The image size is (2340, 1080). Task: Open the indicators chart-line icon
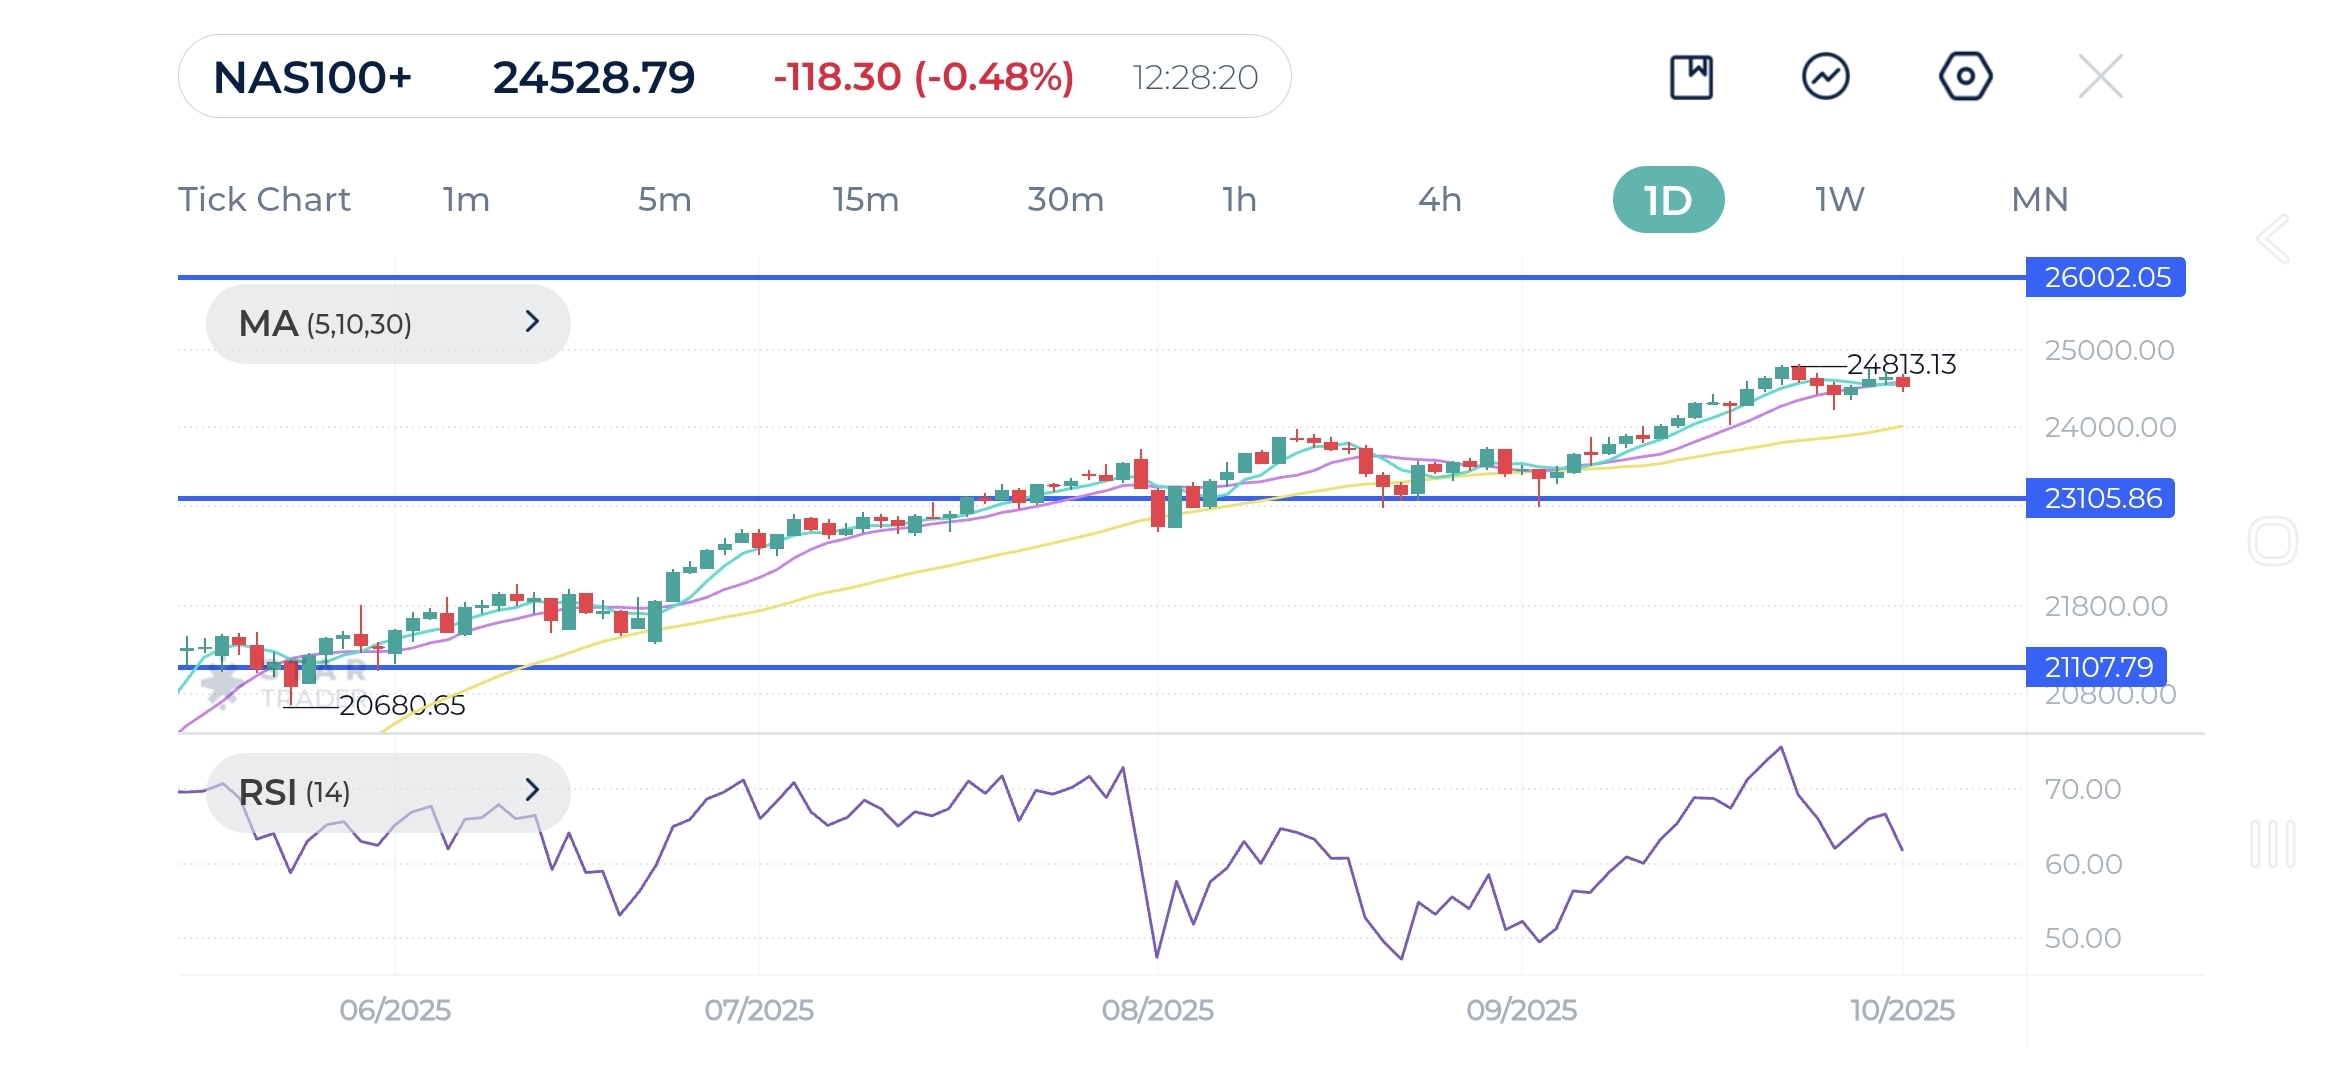coord(1826,77)
